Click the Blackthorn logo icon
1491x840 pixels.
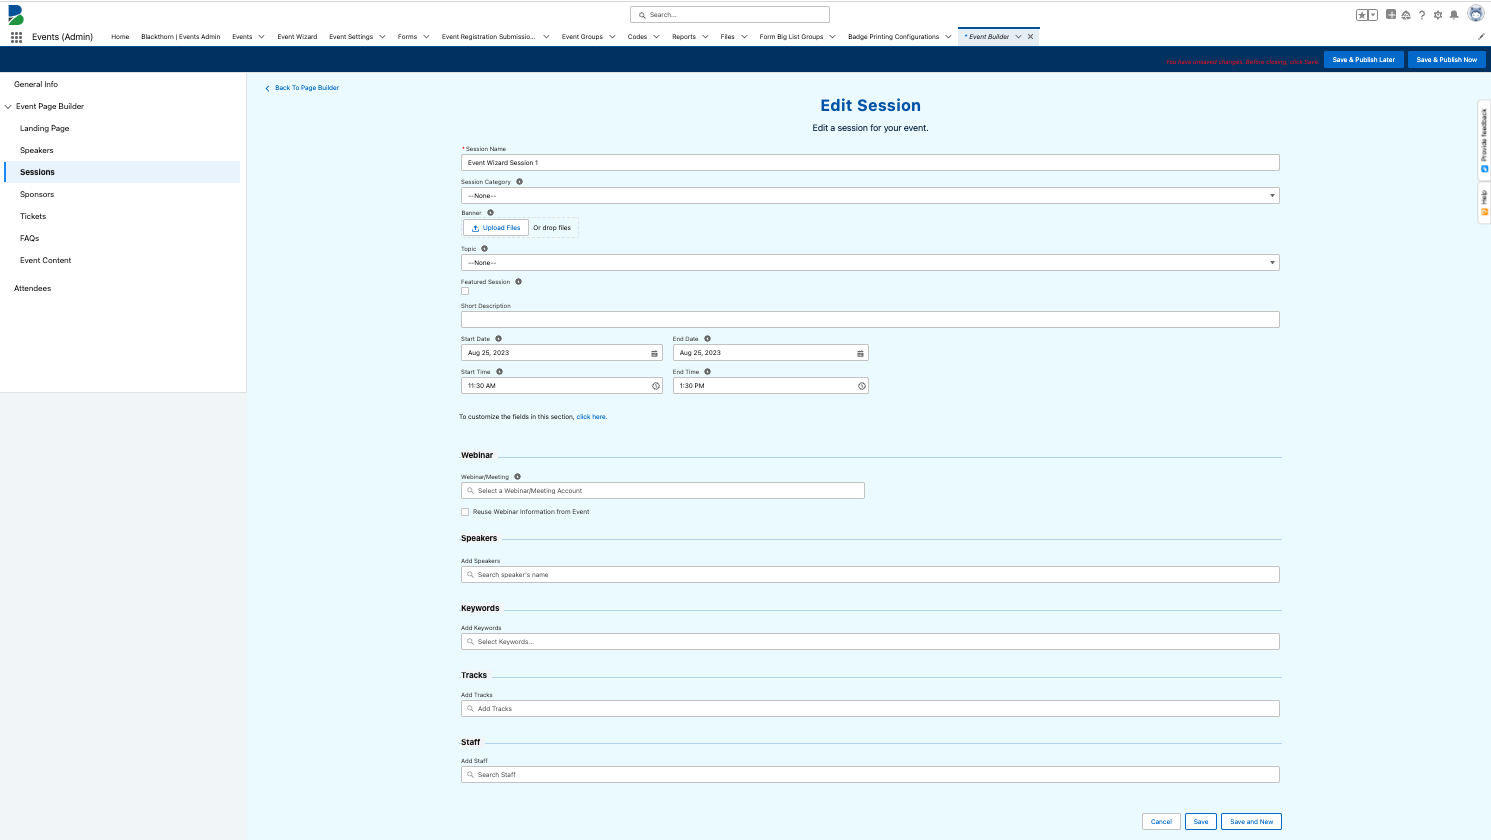pyautogui.click(x=16, y=15)
